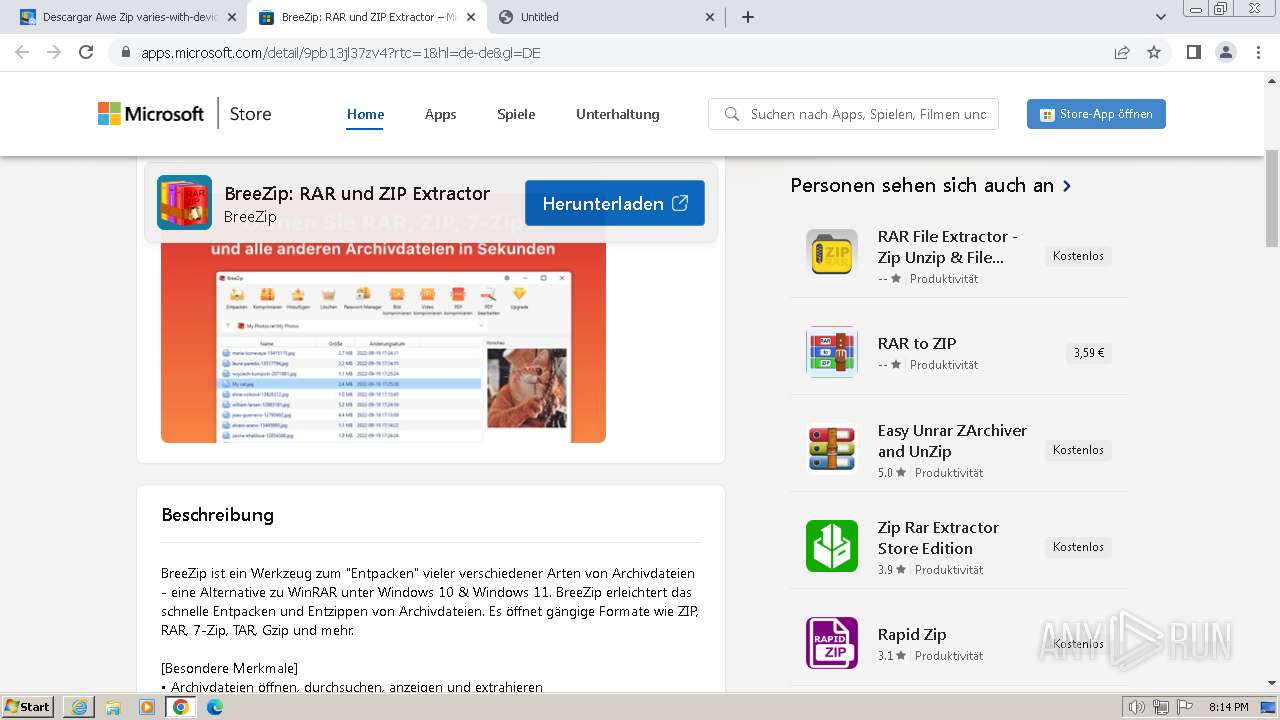Click Kostenlos tag for Easy Unrar ZArchiver
The width and height of the screenshot is (1280, 720).
[1078, 450]
